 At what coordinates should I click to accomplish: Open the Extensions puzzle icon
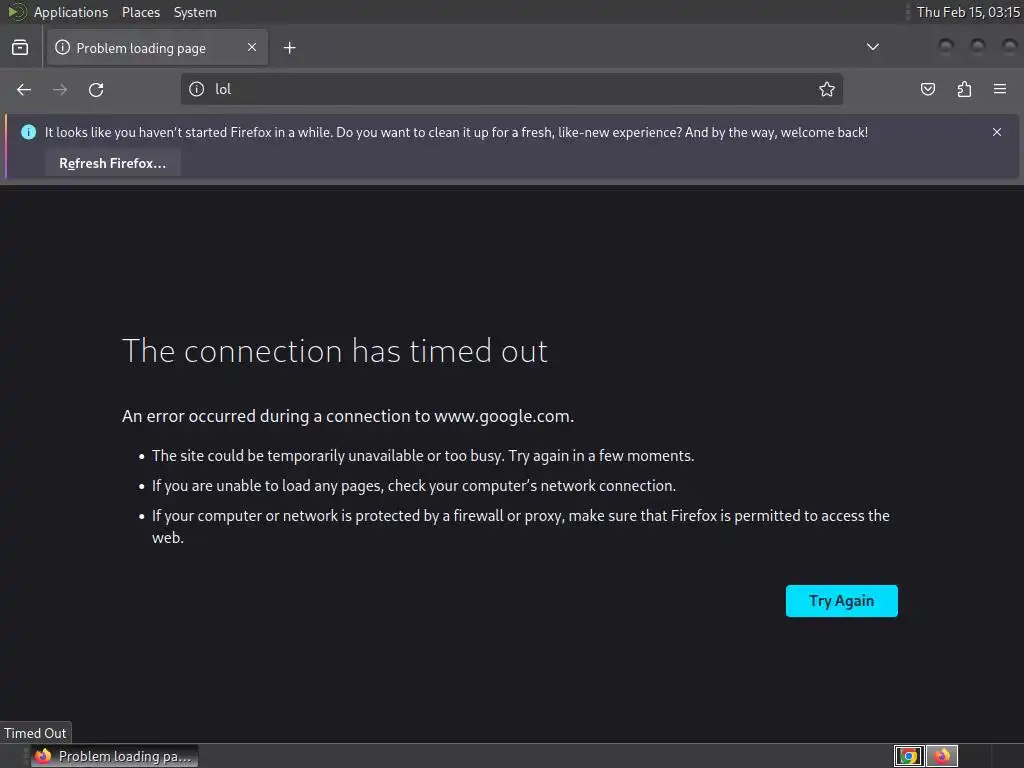(964, 89)
